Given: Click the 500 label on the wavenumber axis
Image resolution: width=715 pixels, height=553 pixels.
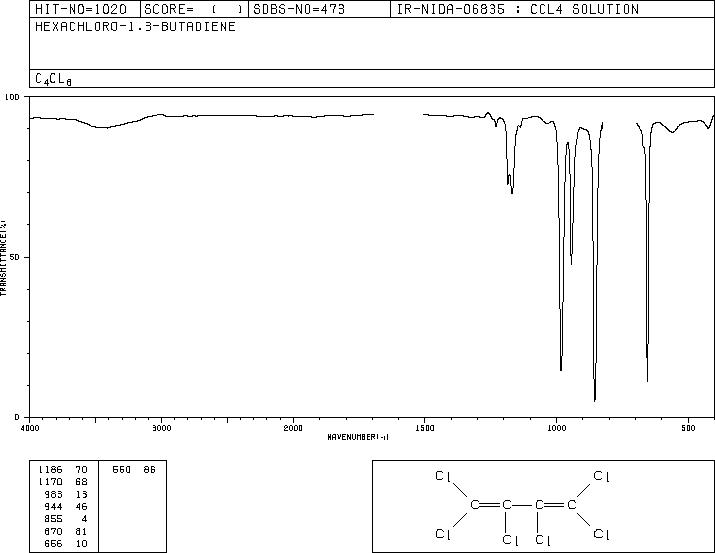Looking at the screenshot, I should [688, 428].
